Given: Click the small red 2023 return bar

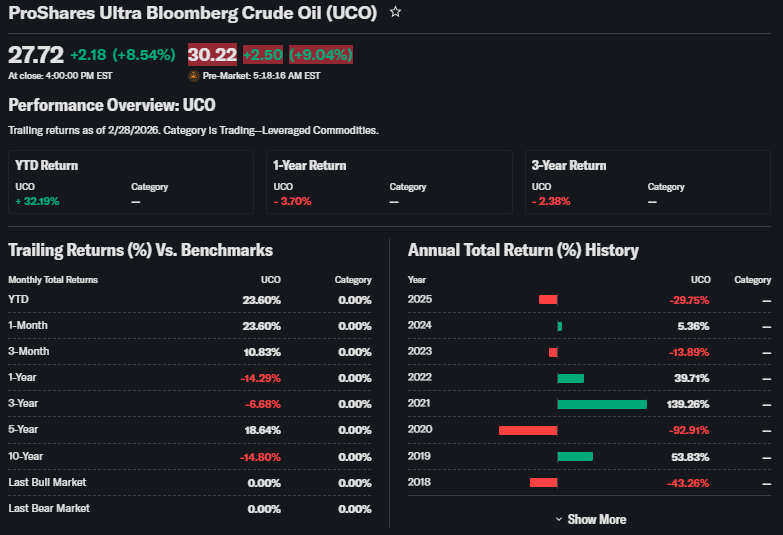Looking at the screenshot, I should coord(552,352).
